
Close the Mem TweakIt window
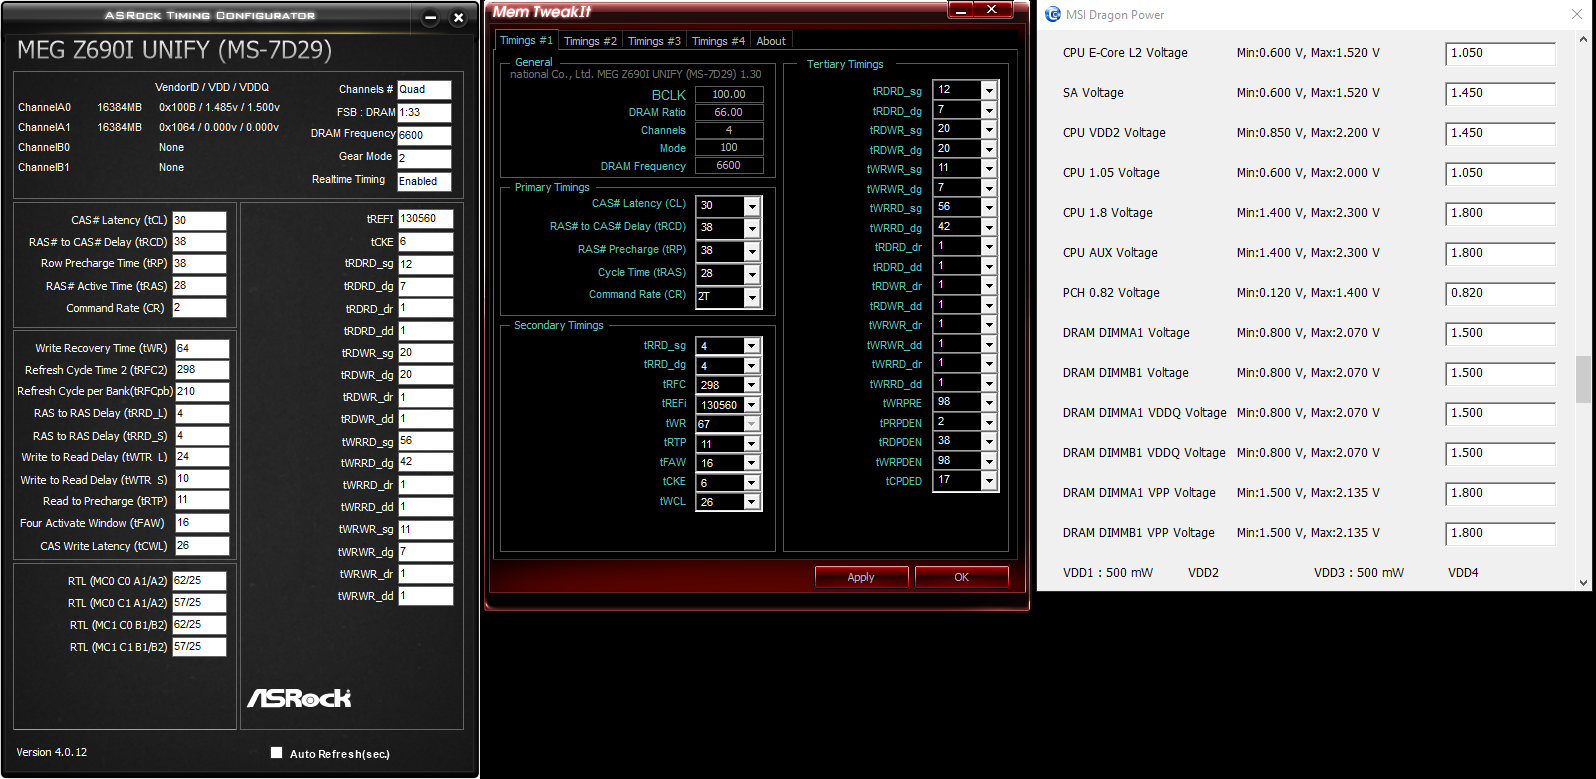tap(992, 9)
